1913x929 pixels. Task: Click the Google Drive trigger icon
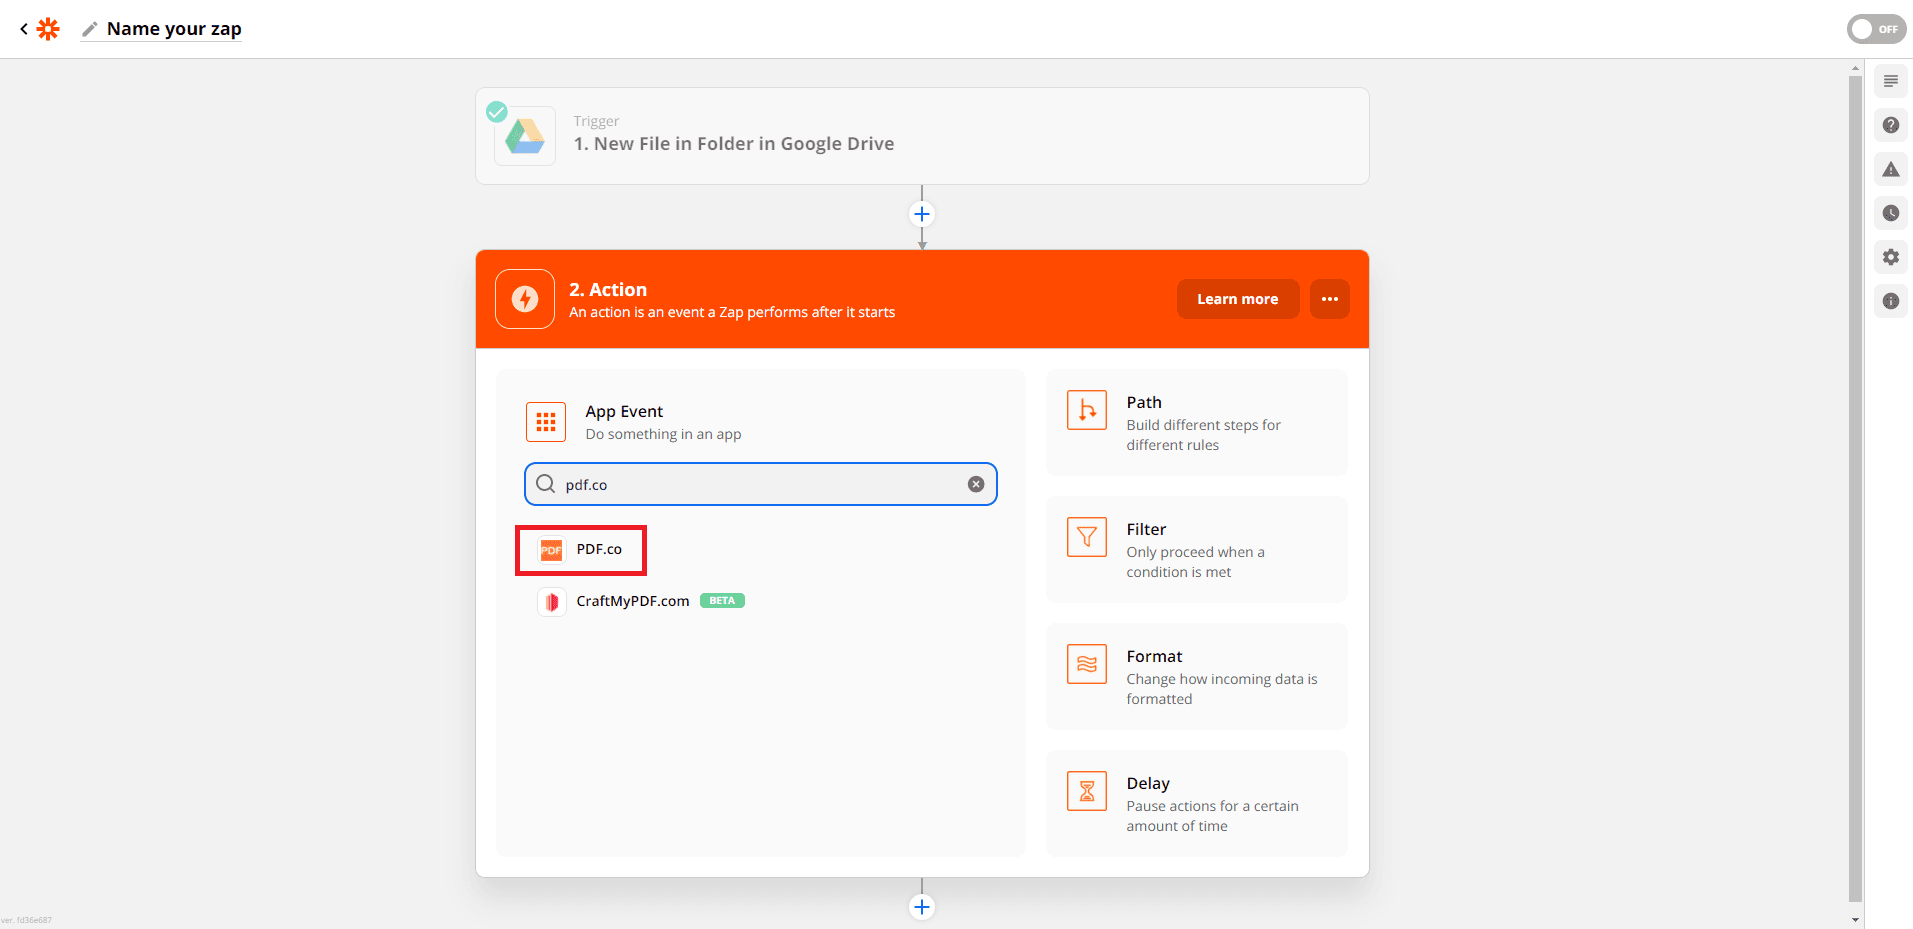(x=524, y=135)
